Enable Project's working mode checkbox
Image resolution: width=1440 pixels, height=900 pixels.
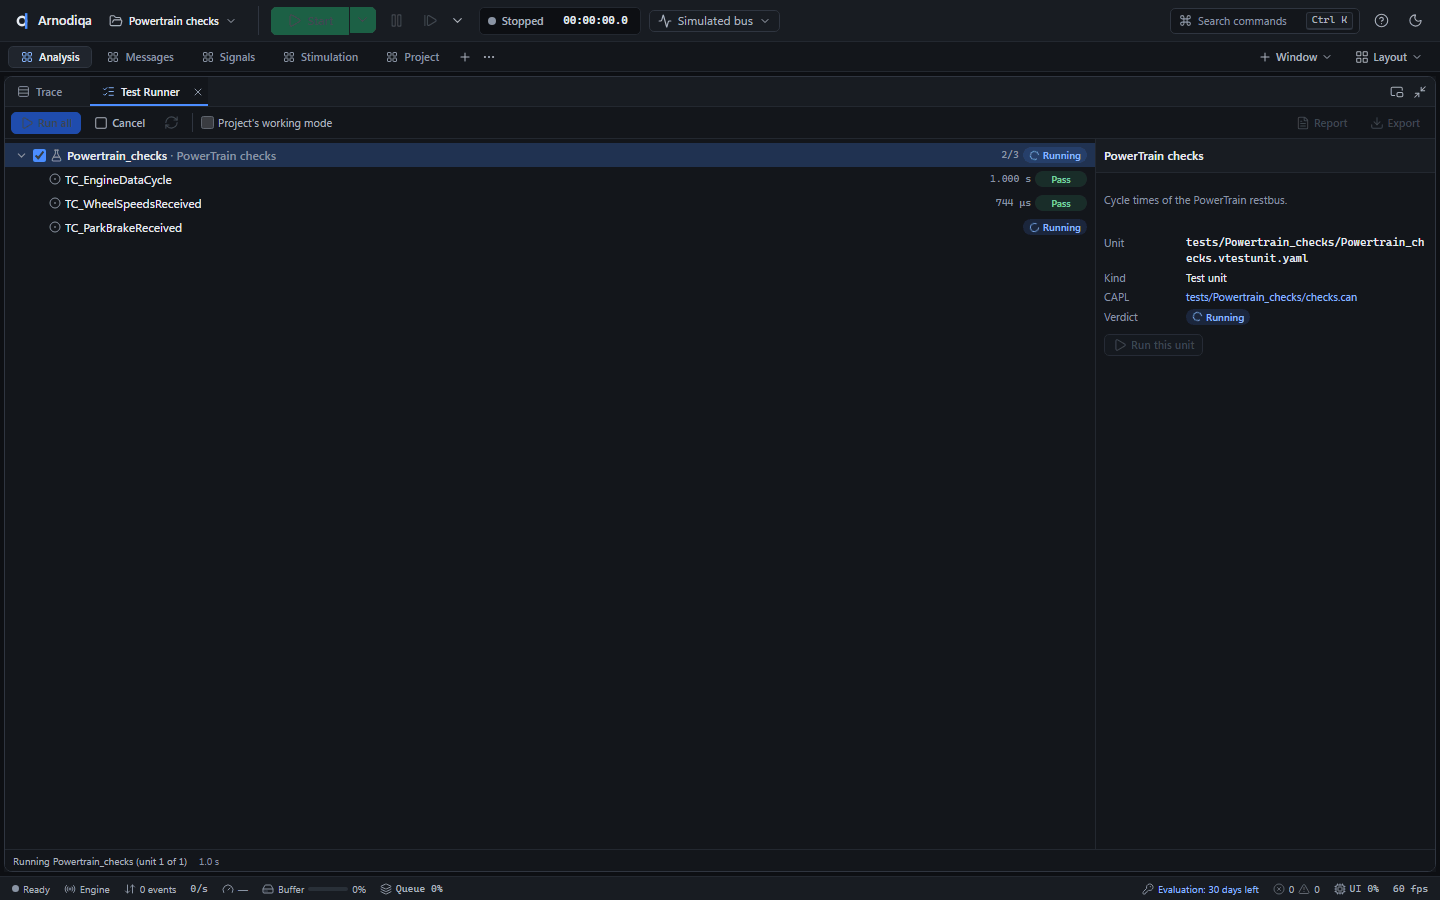coord(207,123)
